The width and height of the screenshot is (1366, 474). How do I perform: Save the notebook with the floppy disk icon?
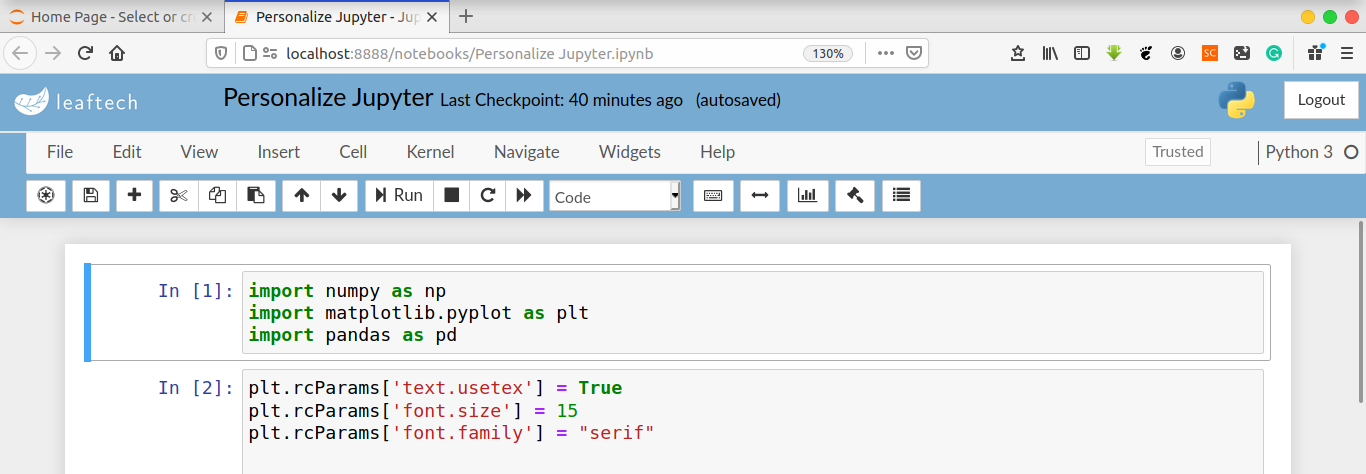(90, 196)
